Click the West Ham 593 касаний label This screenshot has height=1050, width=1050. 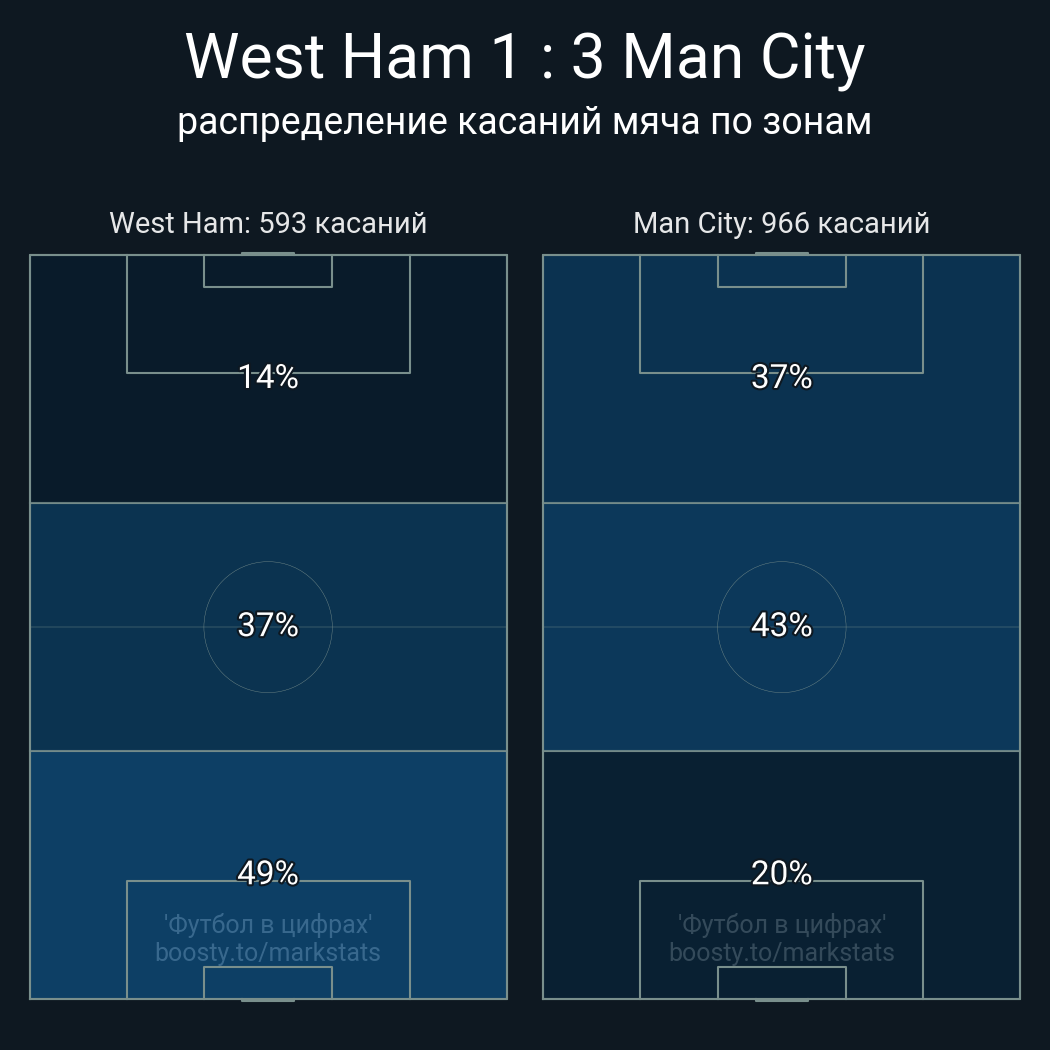tap(268, 223)
